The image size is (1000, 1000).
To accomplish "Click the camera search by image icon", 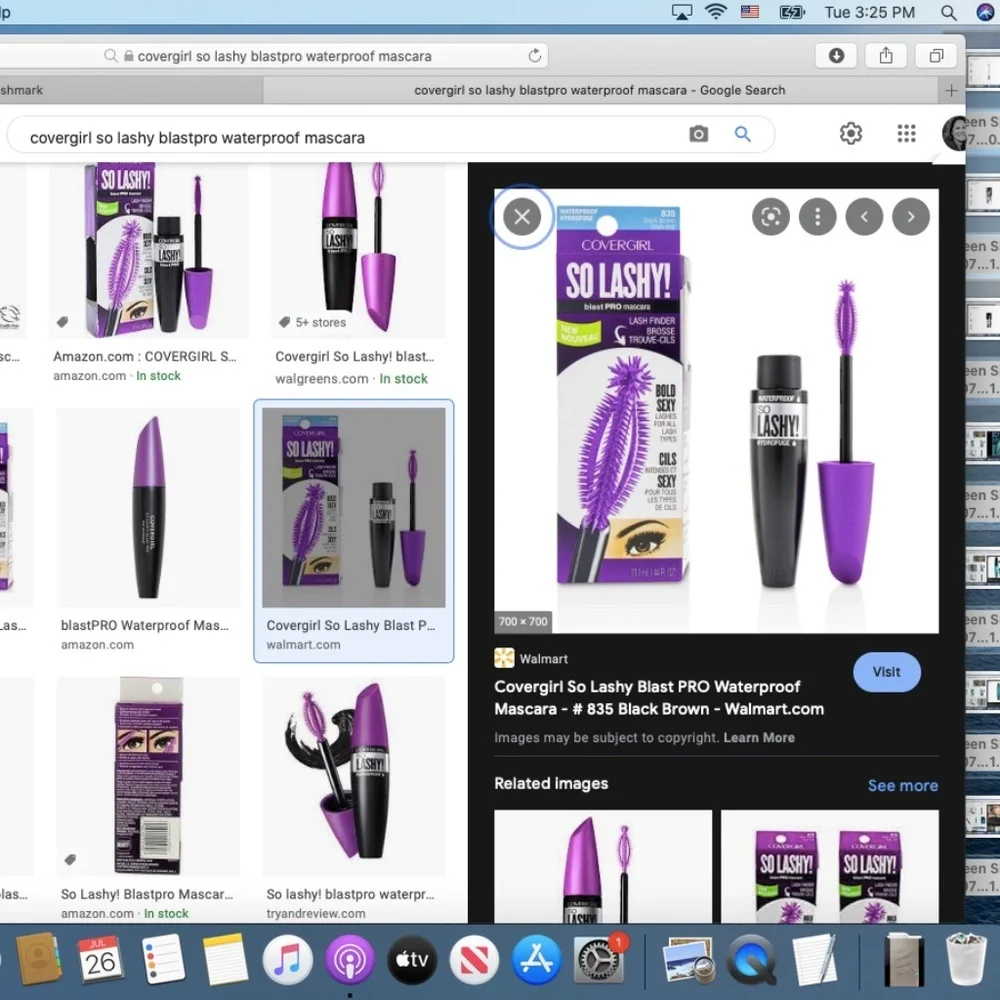I will tap(698, 134).
